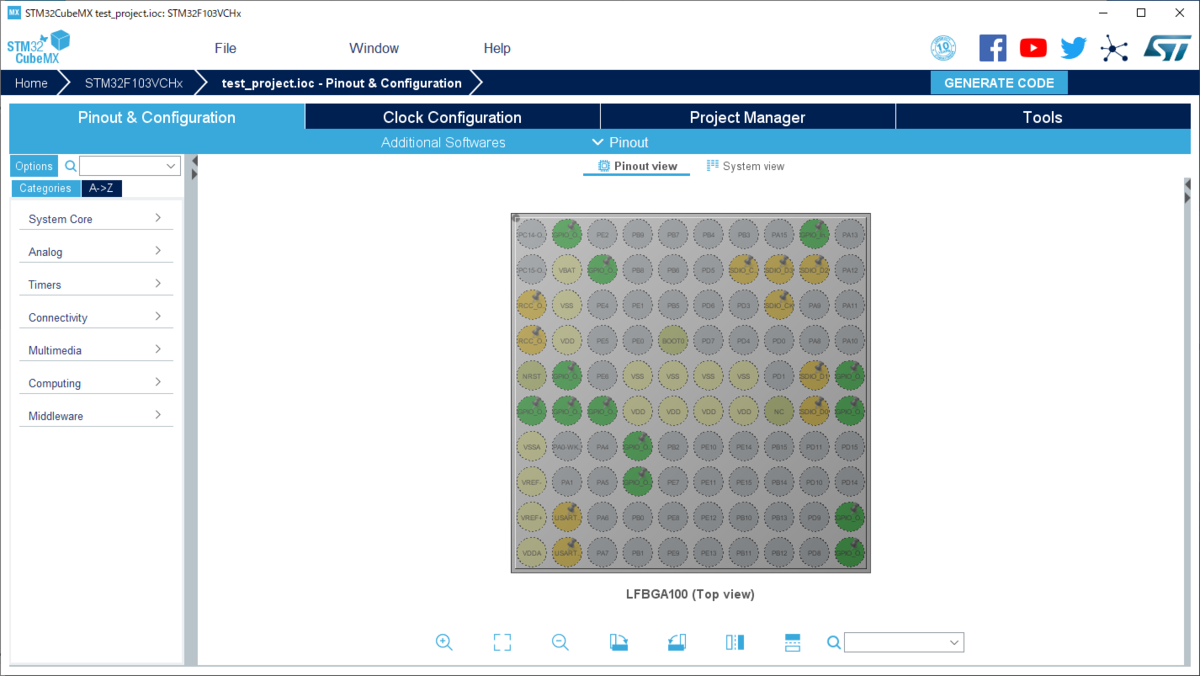Click the pin search magnifier icon
This screenshot has width=1200, height=676.
tap(833, 642)
